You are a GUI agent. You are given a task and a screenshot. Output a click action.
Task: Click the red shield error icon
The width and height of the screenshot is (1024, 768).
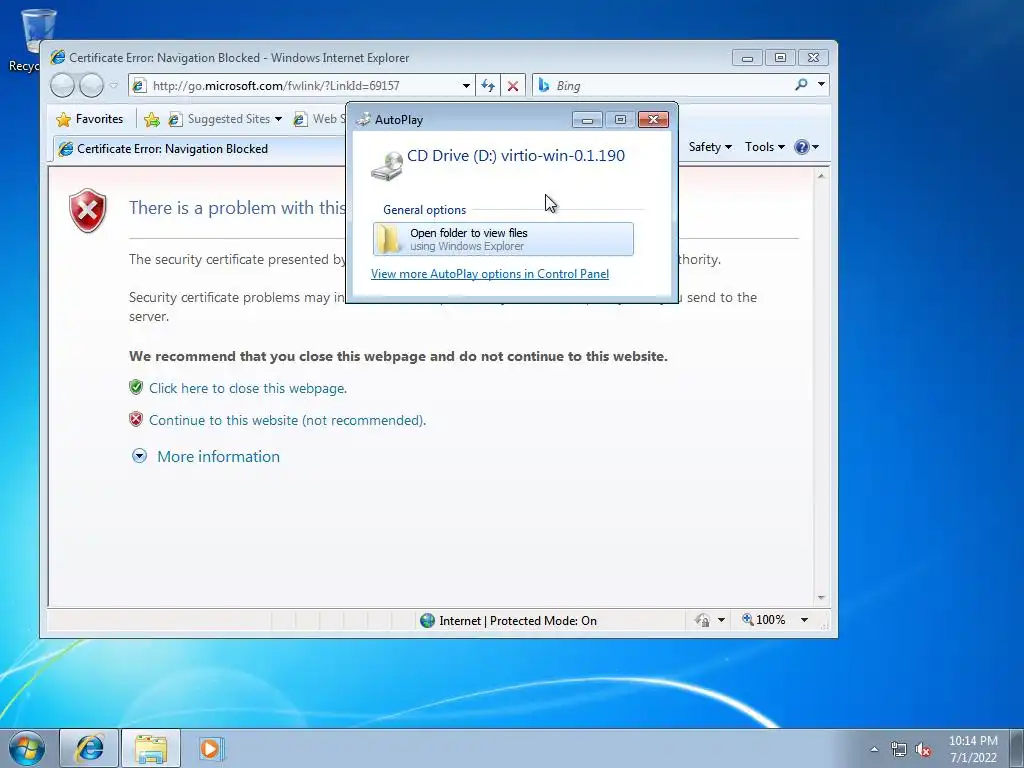coord(88,210)
